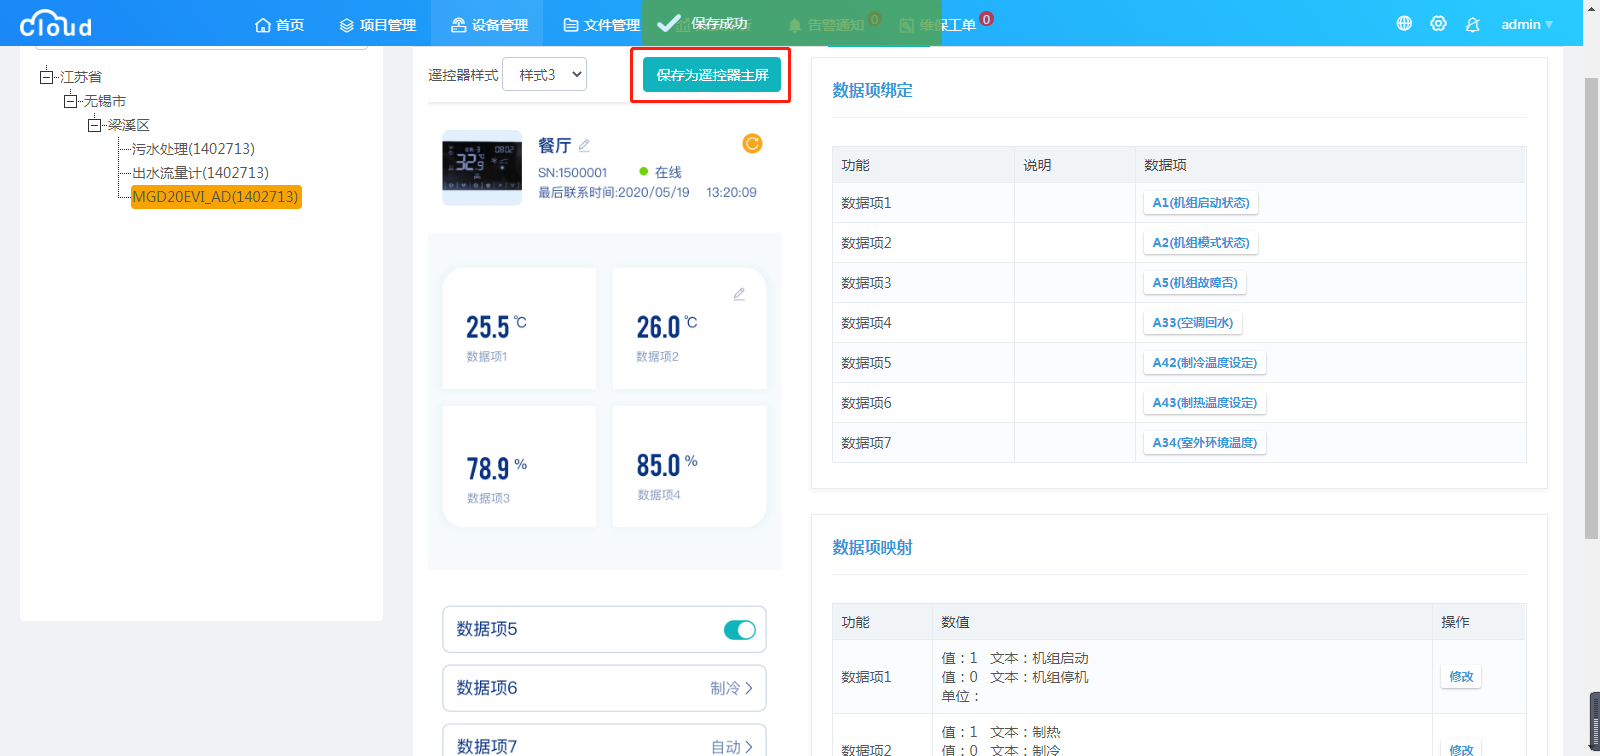Click the 说明 column header
1600x756 pixels.
[1037, 165]
